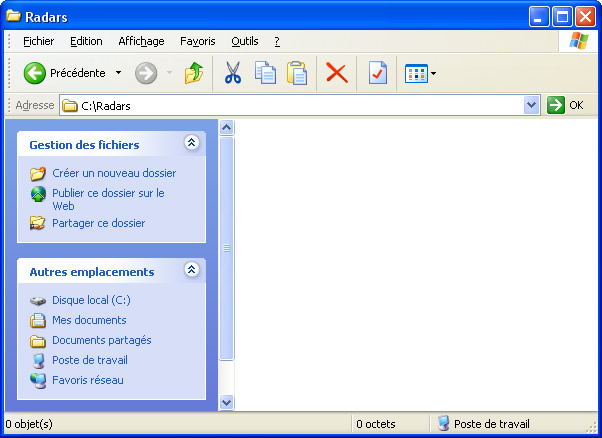
Task: Expand the address bar dropdown list
Action: click(x=531, y=105)
